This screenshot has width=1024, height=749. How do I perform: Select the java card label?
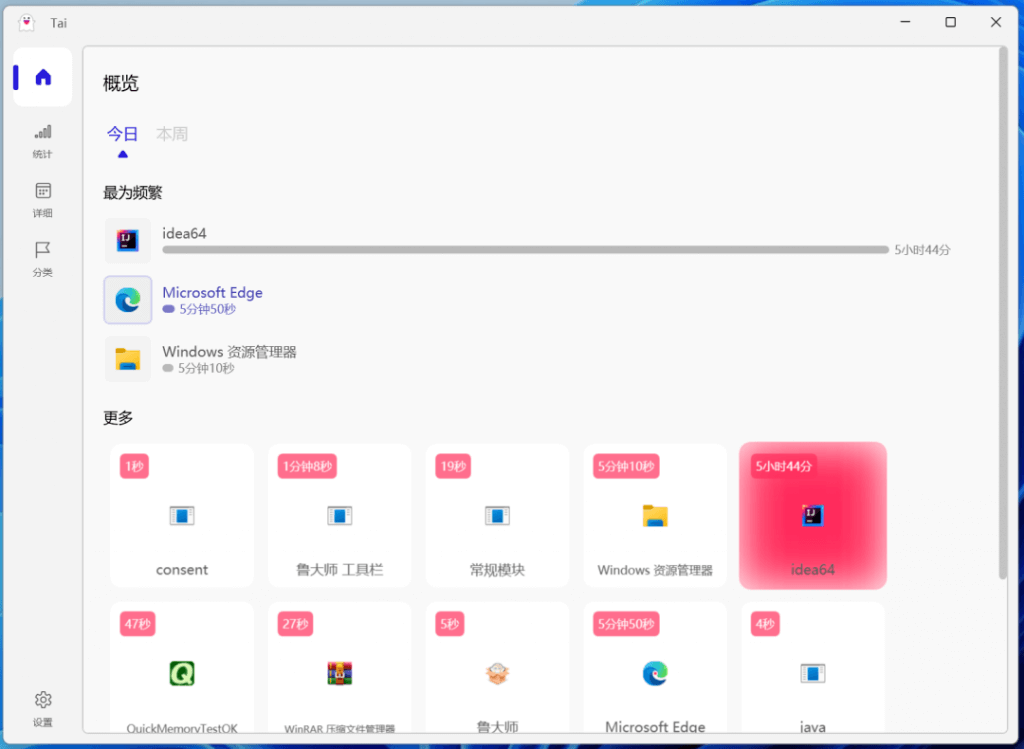(x=813, y=727)
